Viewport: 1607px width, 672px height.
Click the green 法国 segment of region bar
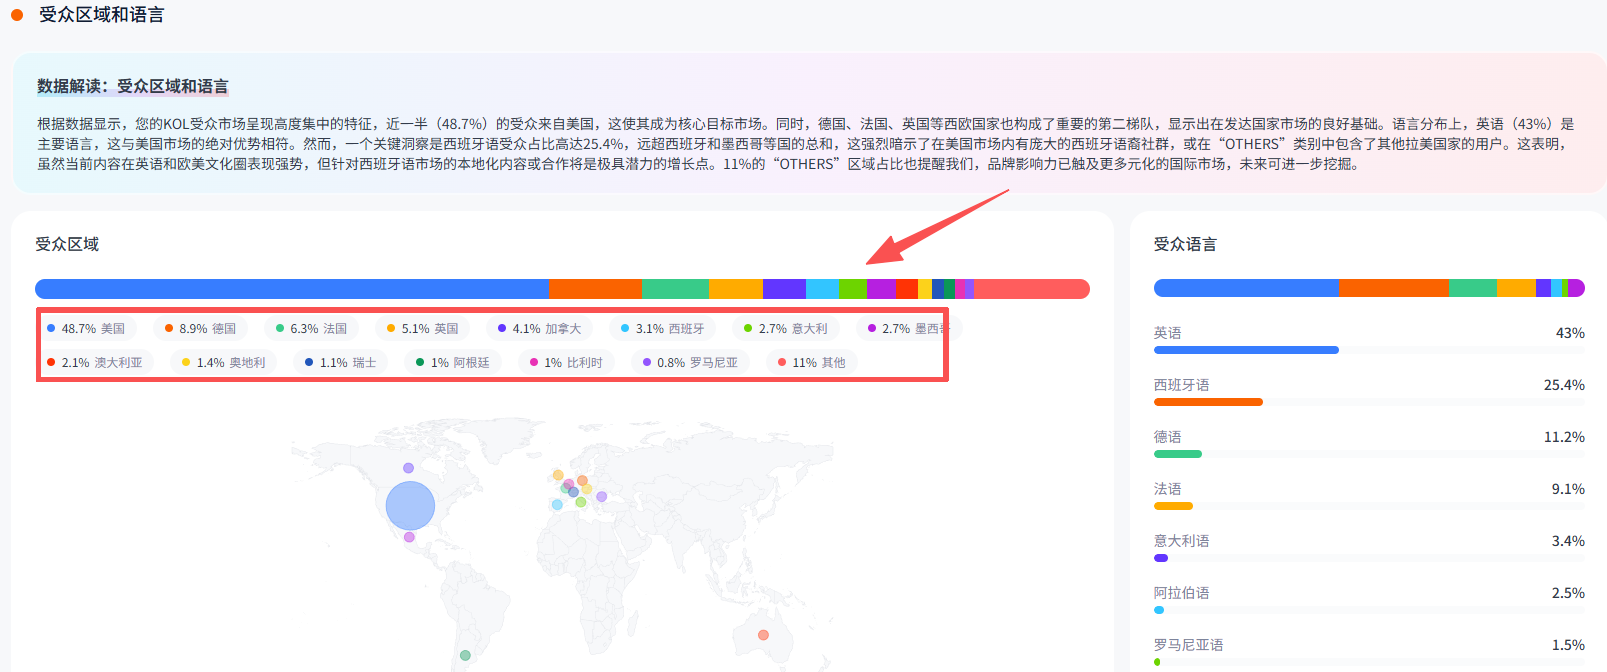coord(676,289)
